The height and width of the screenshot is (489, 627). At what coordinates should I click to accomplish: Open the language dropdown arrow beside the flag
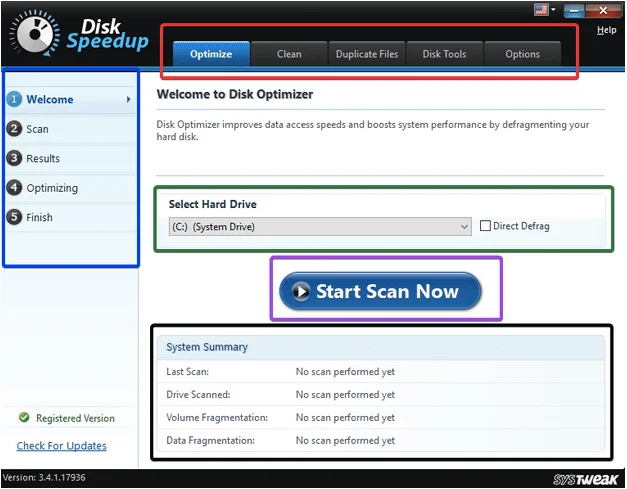tap(553, 9)
